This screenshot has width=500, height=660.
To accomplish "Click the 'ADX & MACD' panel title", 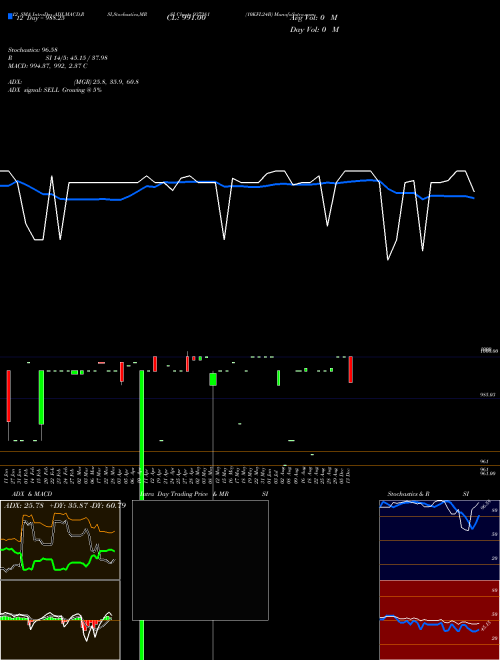I will coord(32,494).
